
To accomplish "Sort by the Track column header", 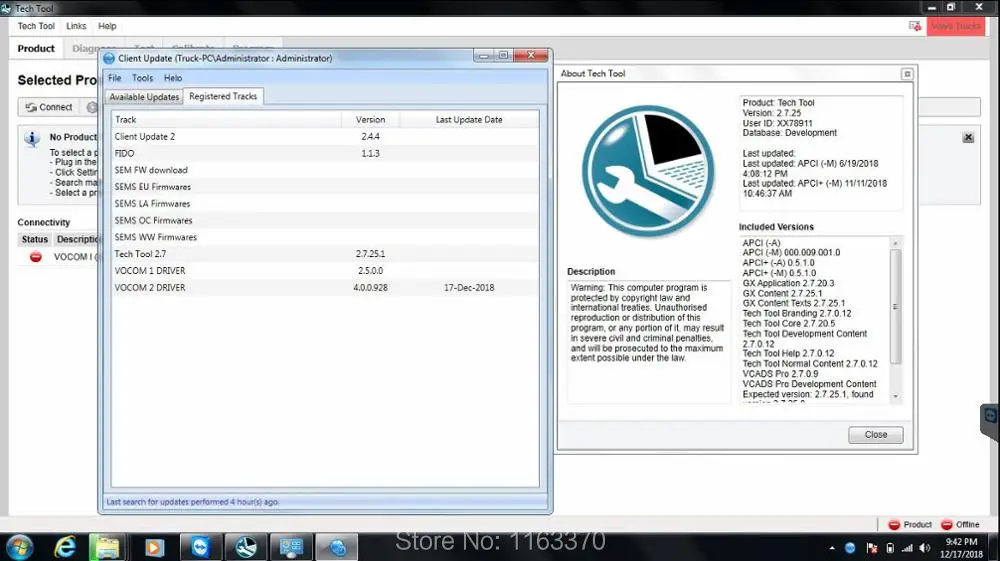I will coord(226,119).
